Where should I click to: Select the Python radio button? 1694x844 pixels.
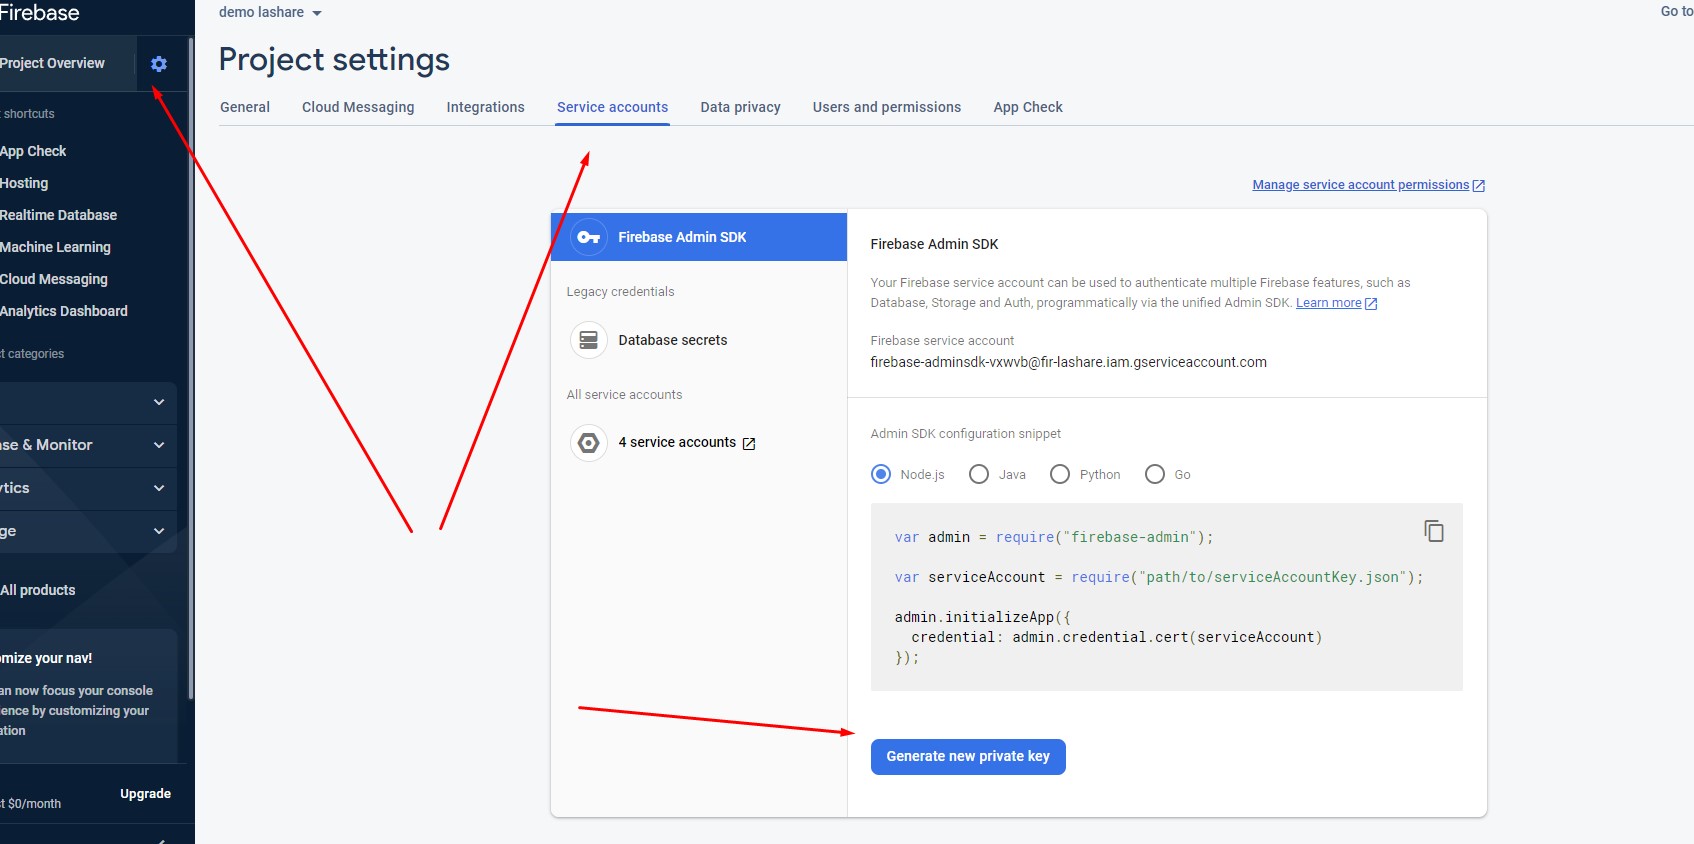coord(1060,474)
